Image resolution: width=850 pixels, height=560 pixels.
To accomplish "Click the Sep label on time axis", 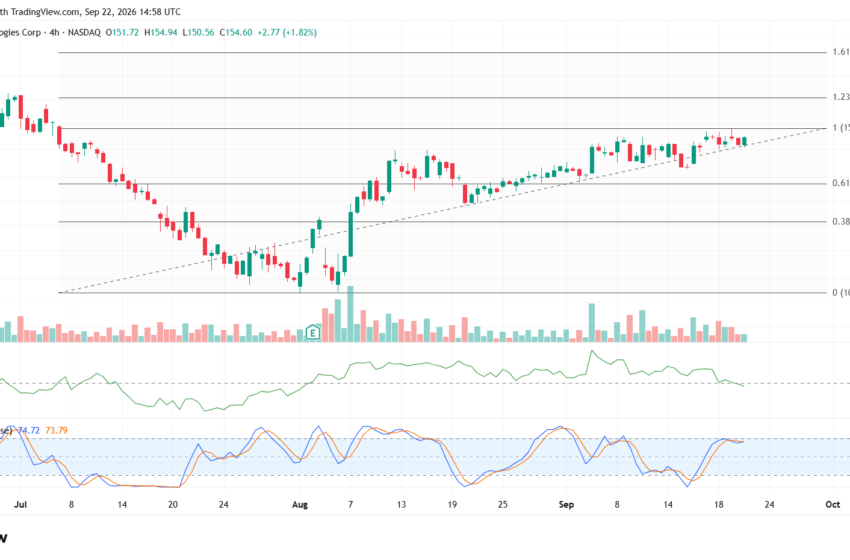I will 566,505.
